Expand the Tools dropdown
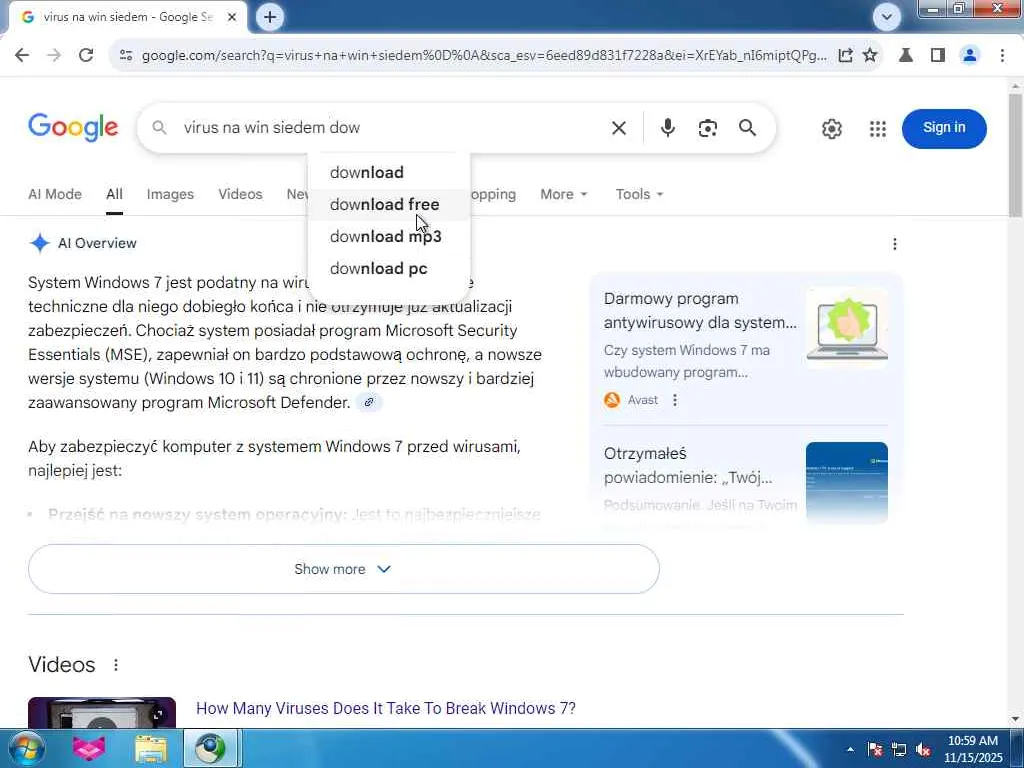This screenshot has width=1024, height=768. (639, 195)
